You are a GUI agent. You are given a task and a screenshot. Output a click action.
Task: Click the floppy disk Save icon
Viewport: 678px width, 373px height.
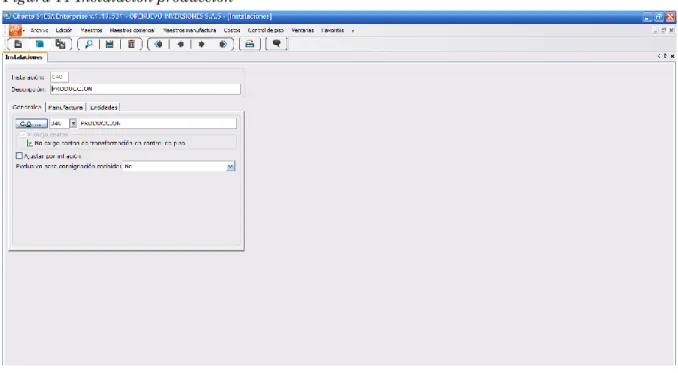pyautogui.click(x=110, y=44)
